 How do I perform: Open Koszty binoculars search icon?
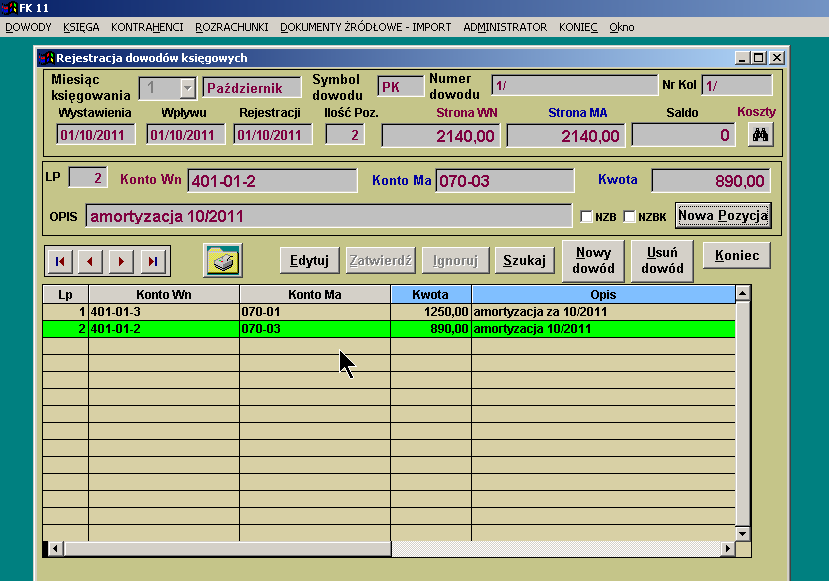pos(760,135)
